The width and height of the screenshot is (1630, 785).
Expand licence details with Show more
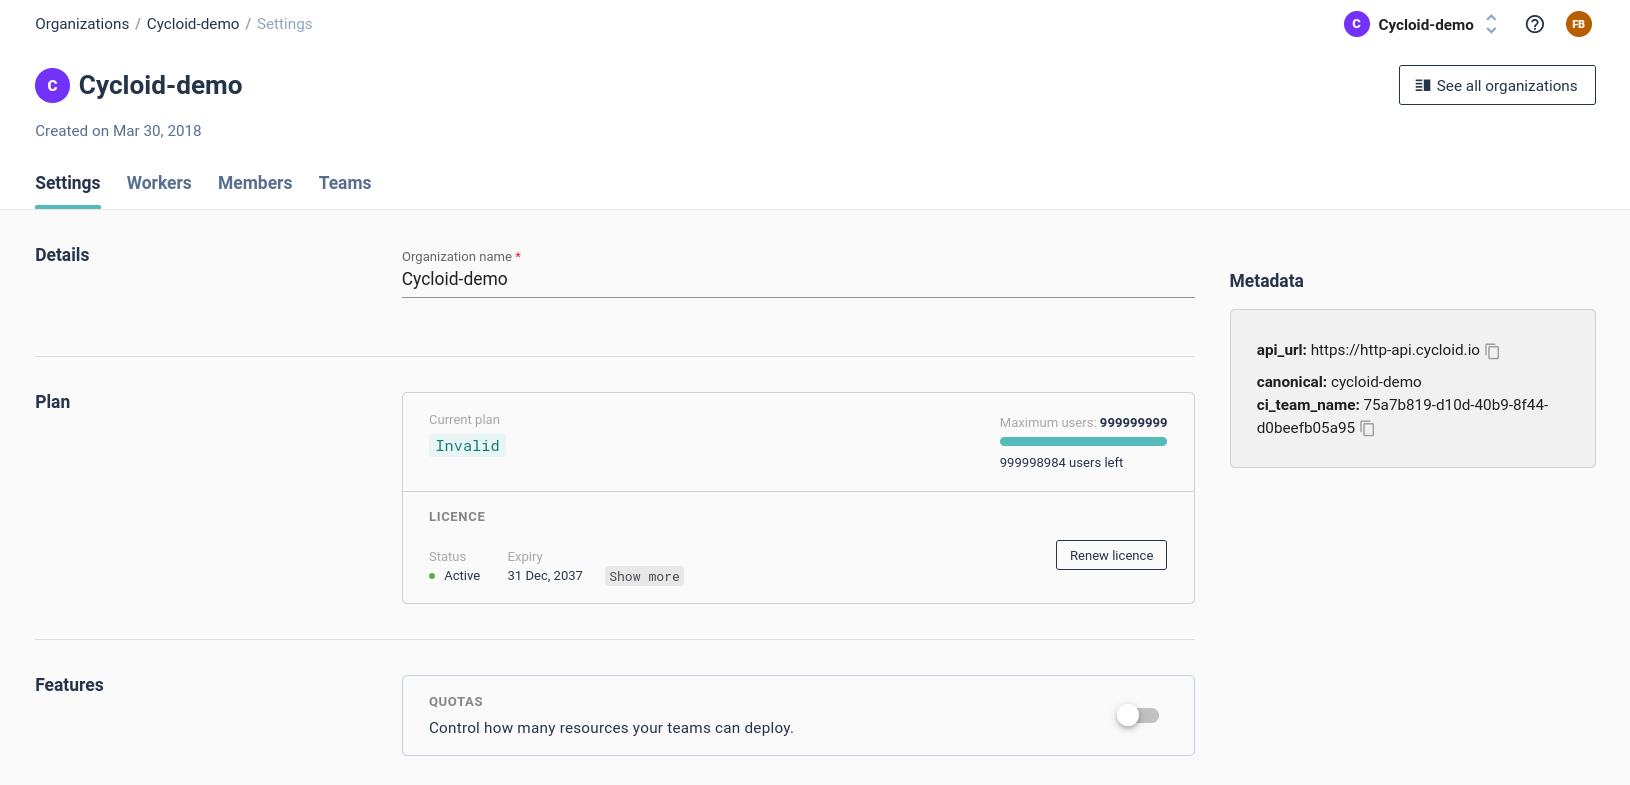pyautogui.click(x=644, y=577)
